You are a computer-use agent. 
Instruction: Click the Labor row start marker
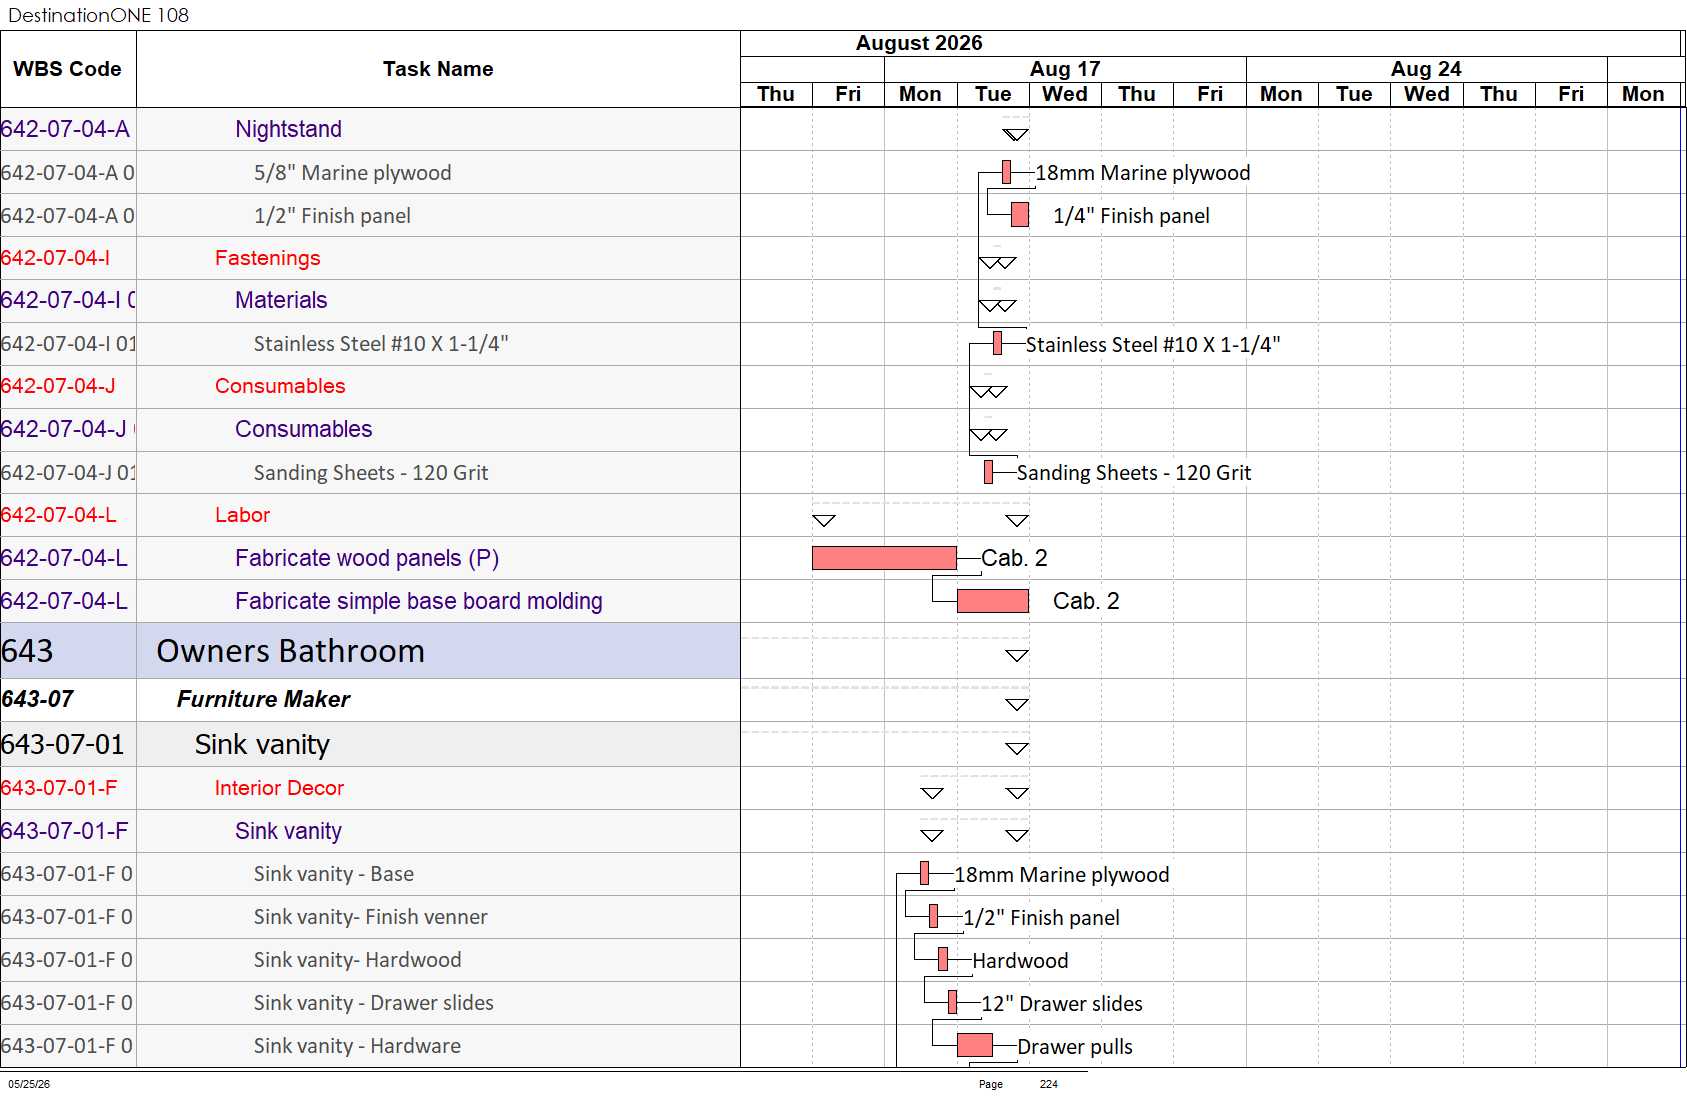pos(824,521)
